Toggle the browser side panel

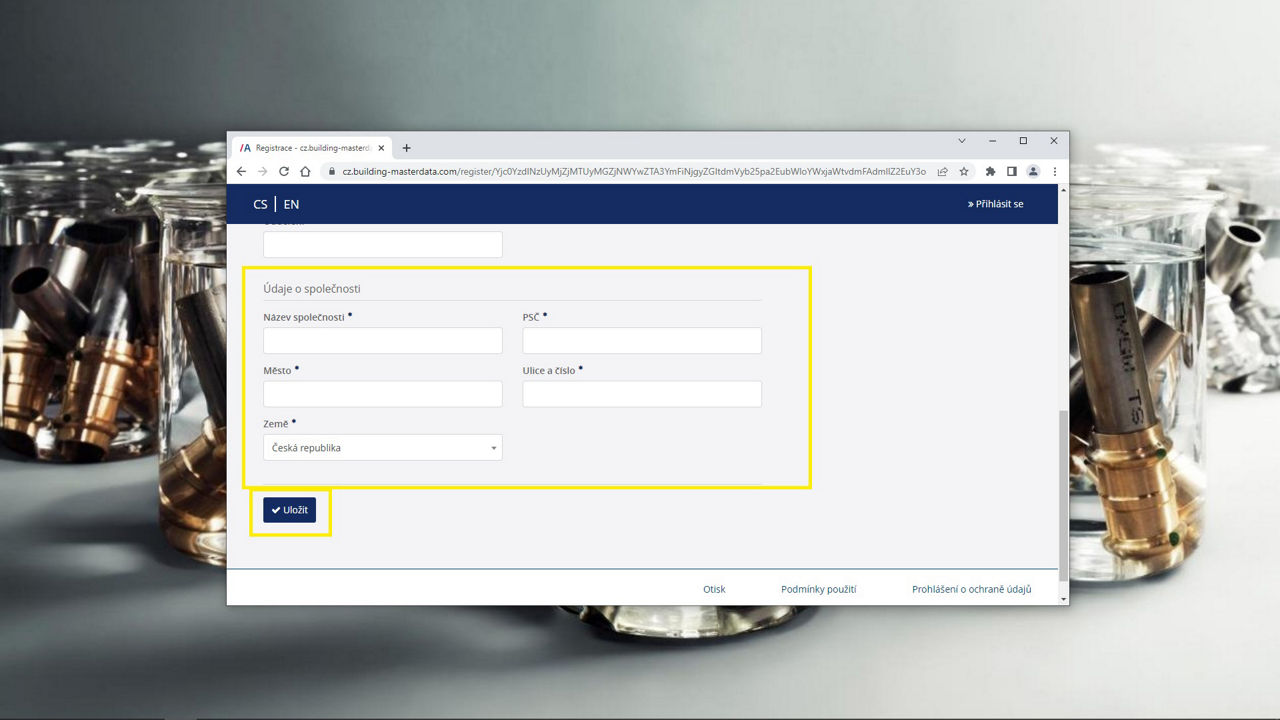coord(1012,171)
